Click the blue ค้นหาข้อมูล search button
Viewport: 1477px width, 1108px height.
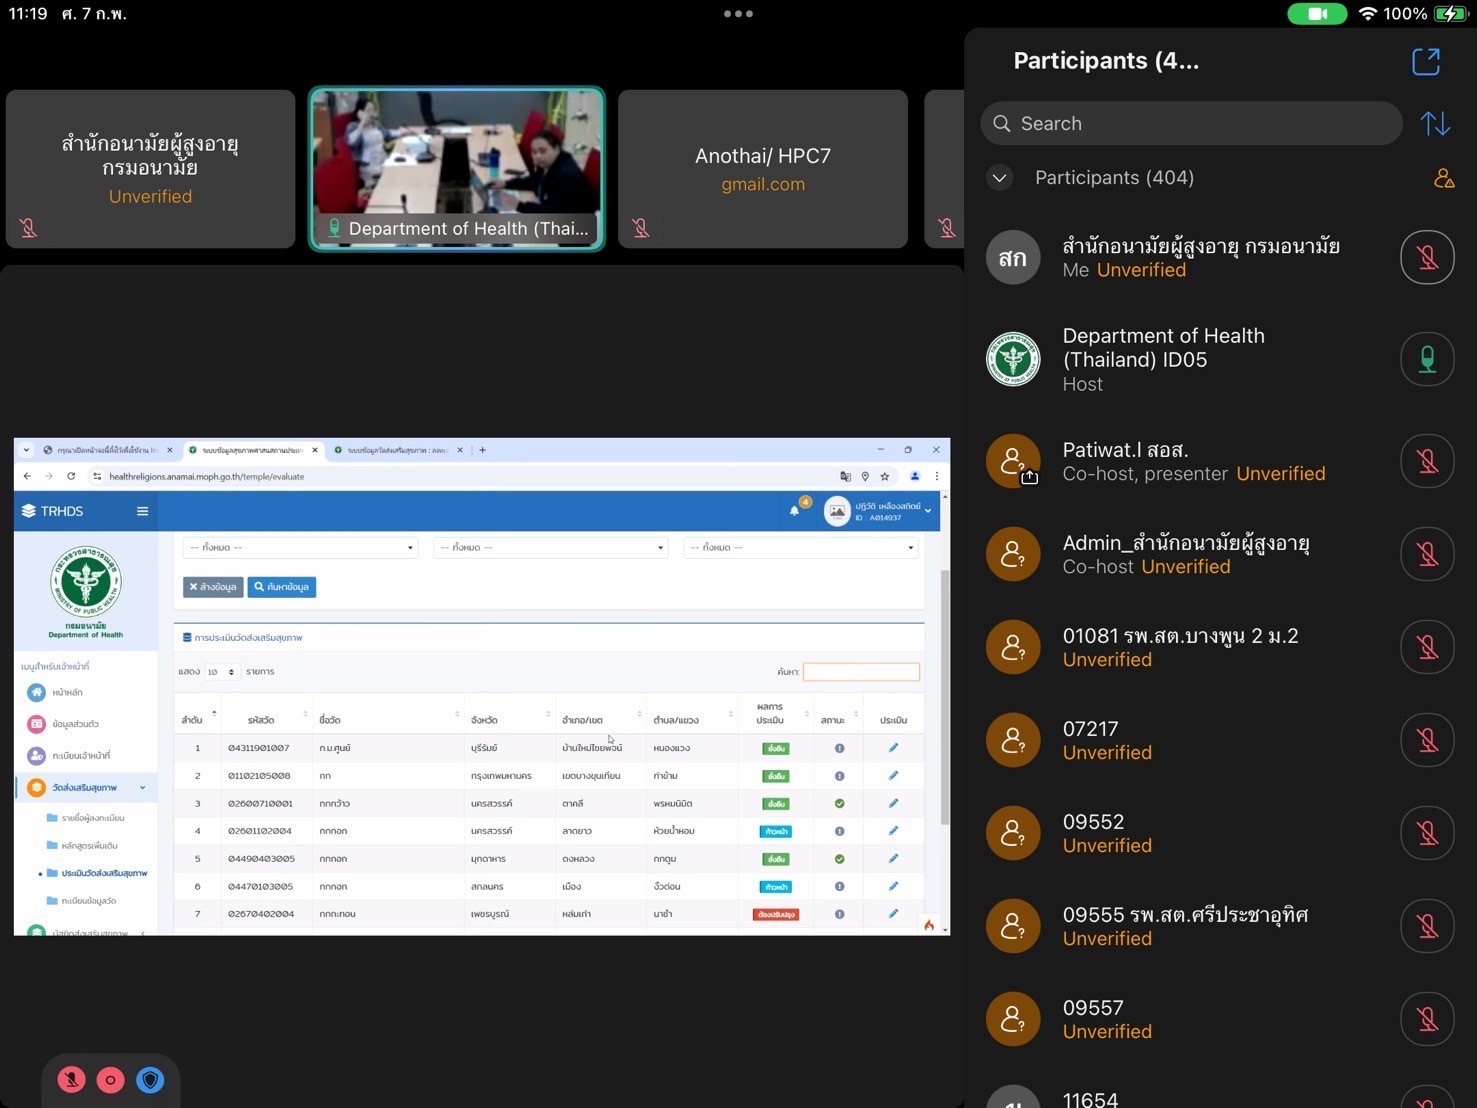tap(282, 587)
